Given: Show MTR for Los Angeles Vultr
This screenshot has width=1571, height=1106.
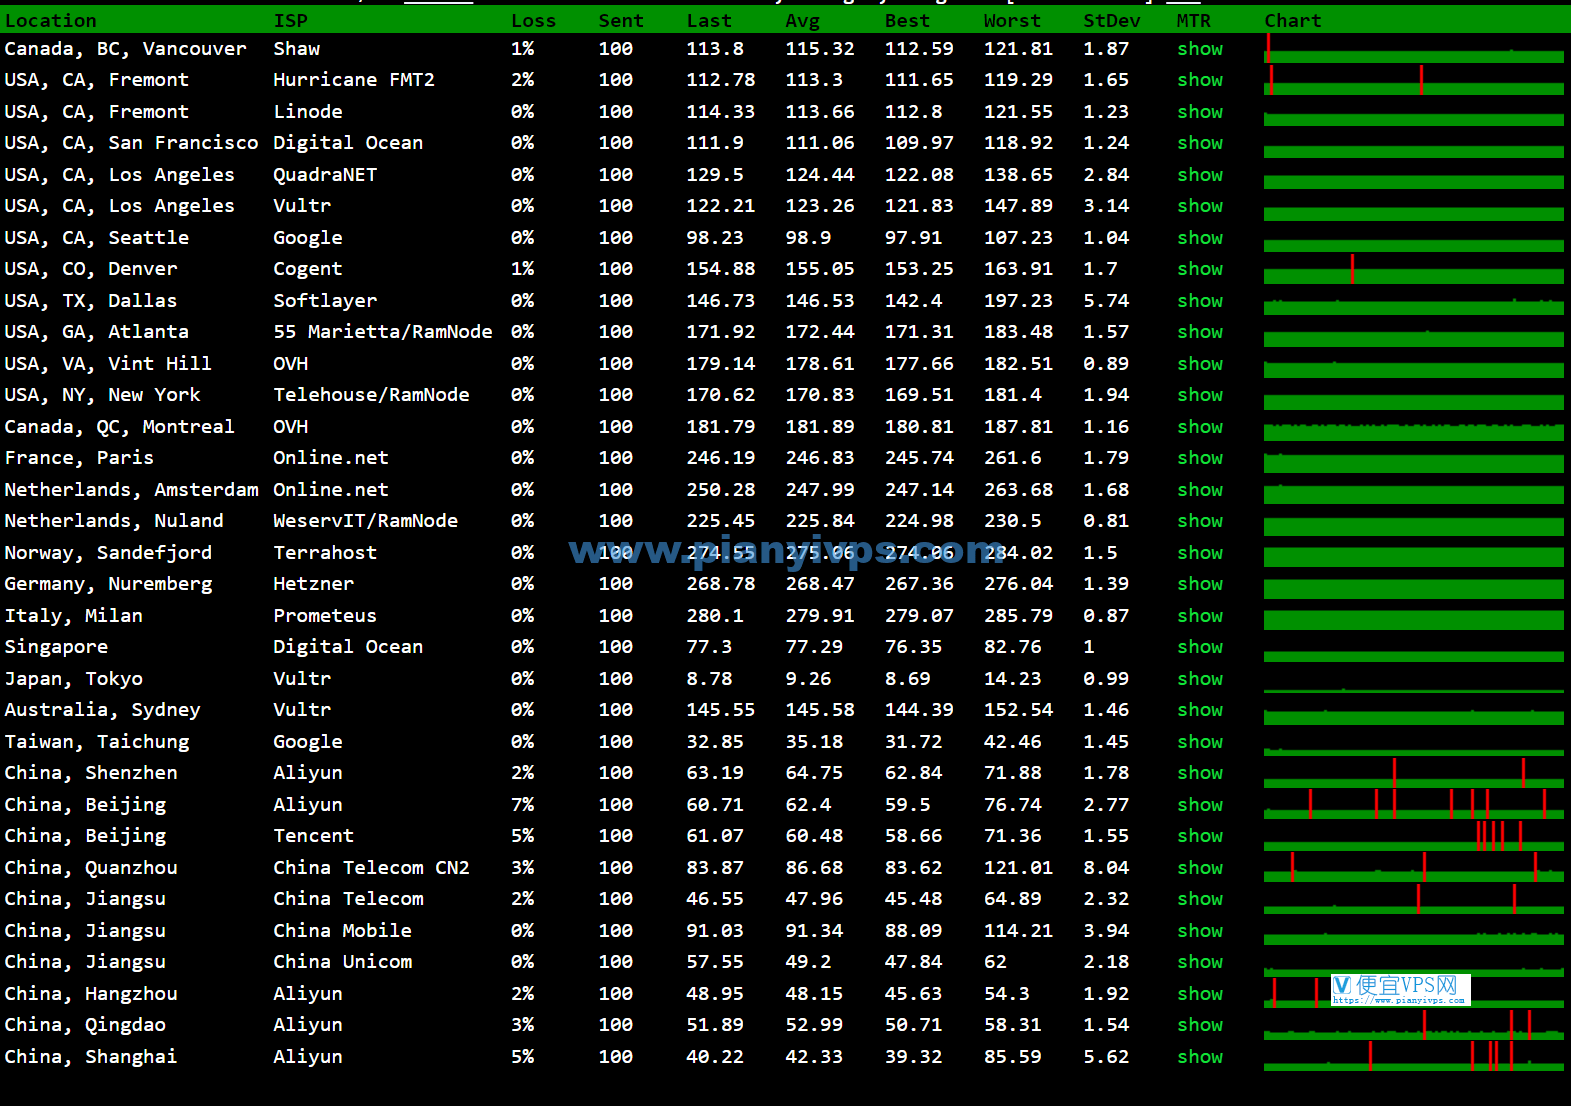Looking at the screenshot, I should (1200, 206).
